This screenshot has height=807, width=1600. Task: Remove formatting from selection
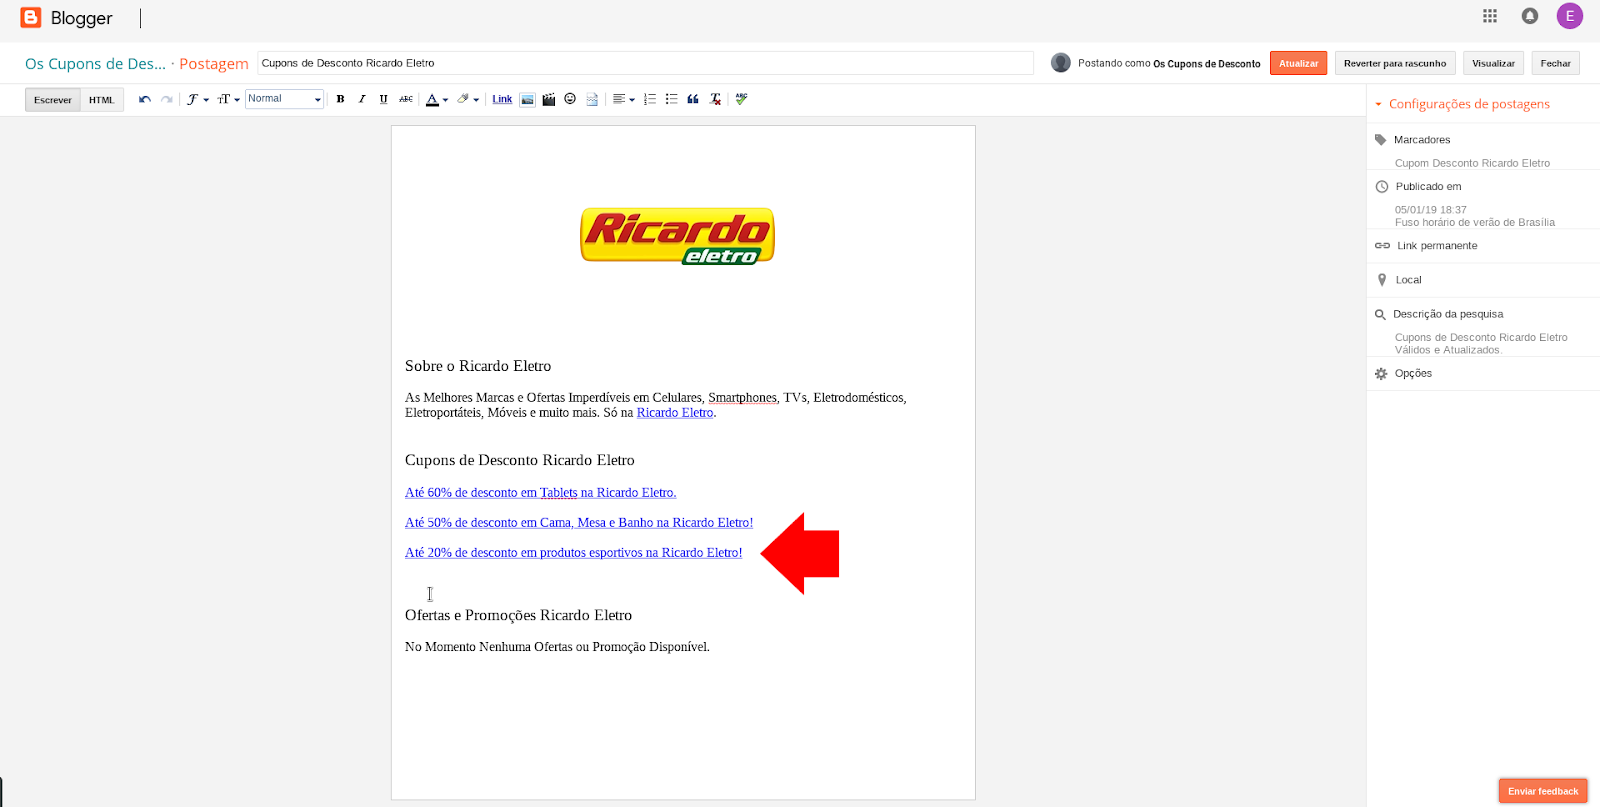715,99
